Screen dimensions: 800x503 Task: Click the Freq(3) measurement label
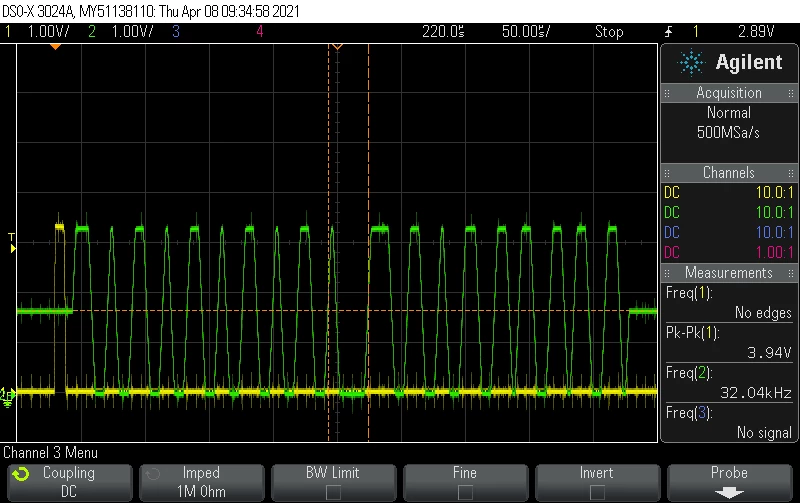click(x=689, y=413)
